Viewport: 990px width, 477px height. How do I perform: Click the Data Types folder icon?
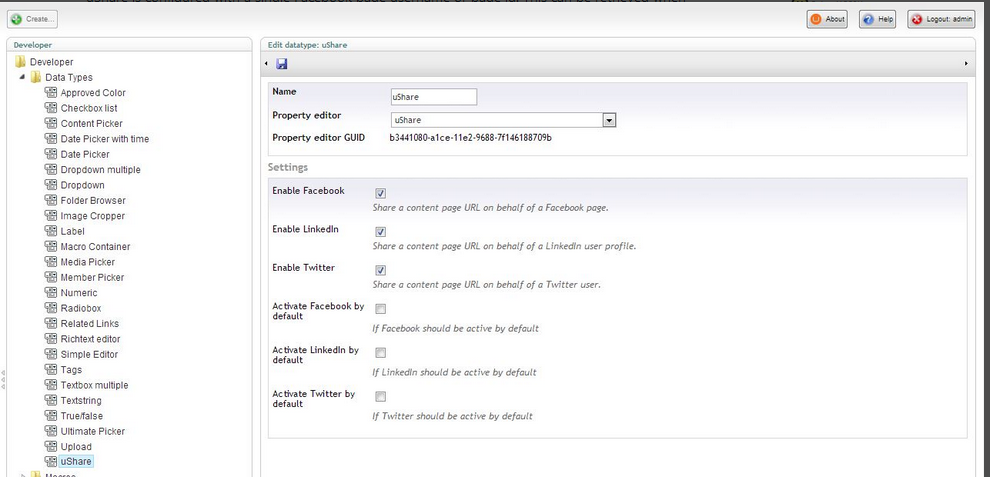click(x=36, y=77)
